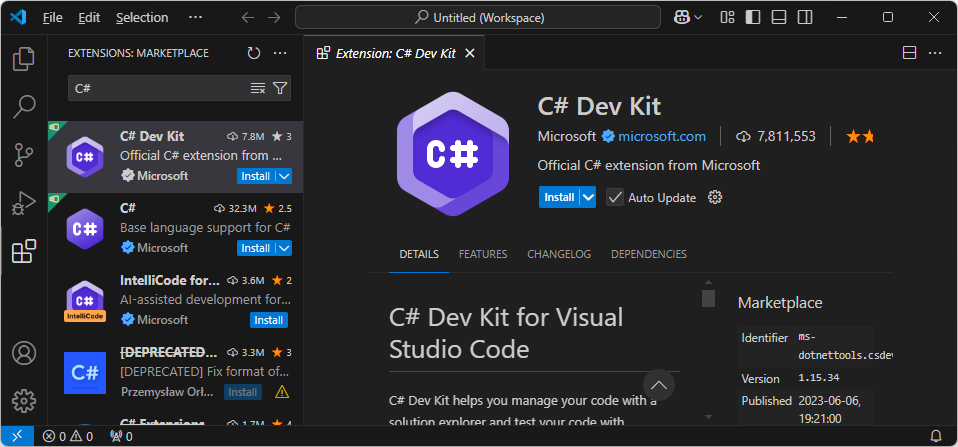Toggle the bottom panel
Screen dimensions: 958x447
778,18
